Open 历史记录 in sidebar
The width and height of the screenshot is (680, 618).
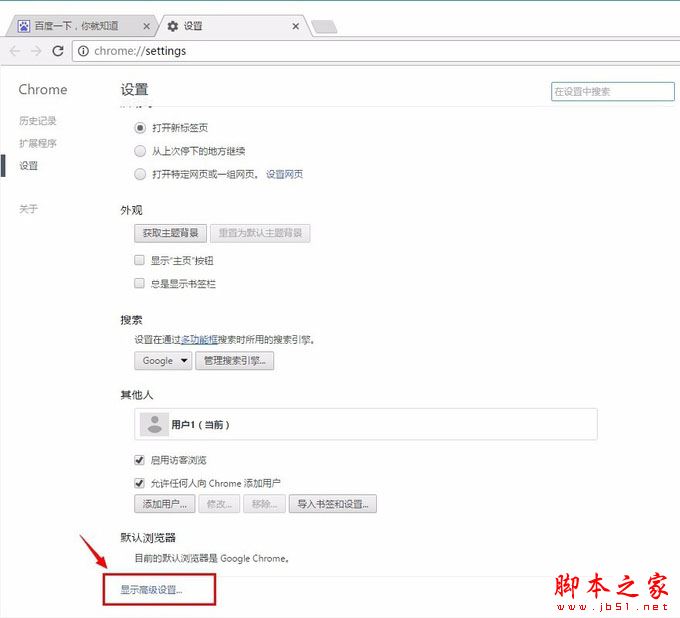38,121
